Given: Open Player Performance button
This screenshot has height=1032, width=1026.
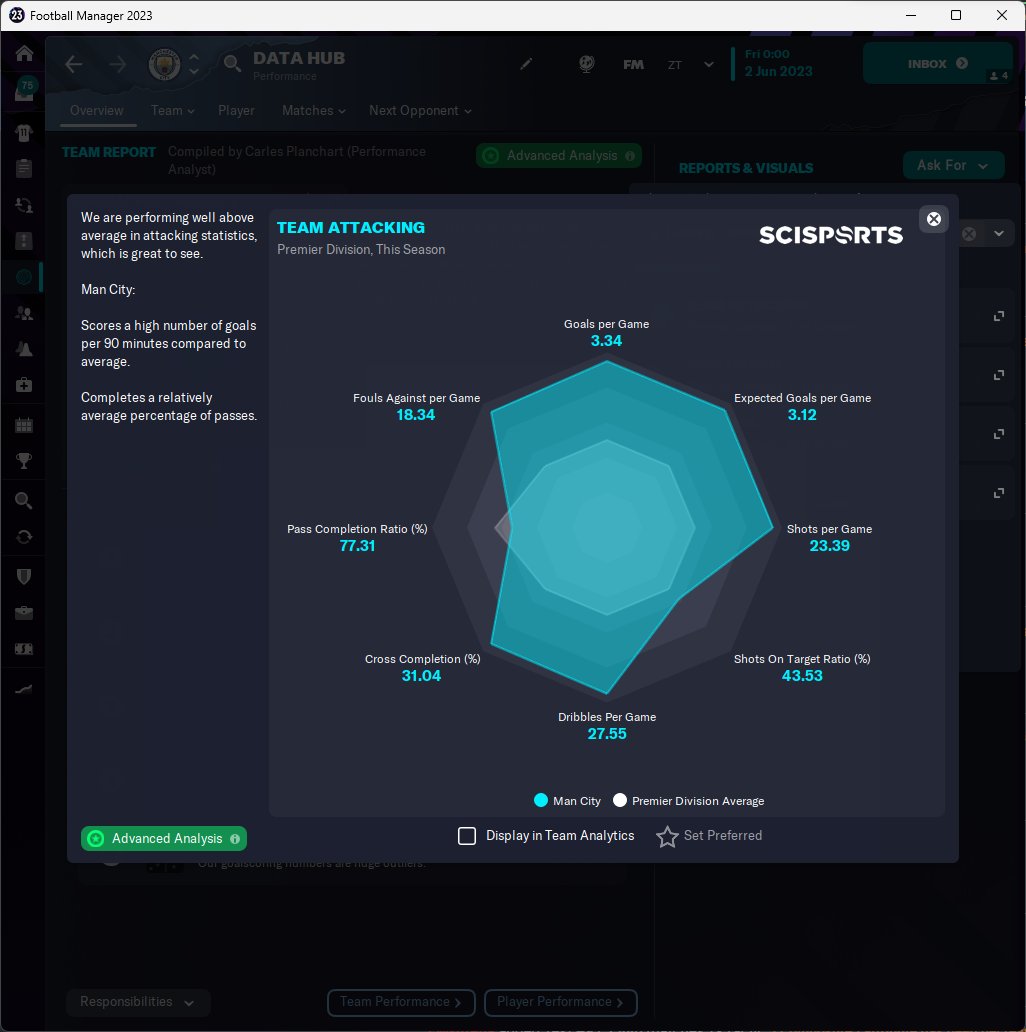Looking at the screenshot, I should point(561,1002).
